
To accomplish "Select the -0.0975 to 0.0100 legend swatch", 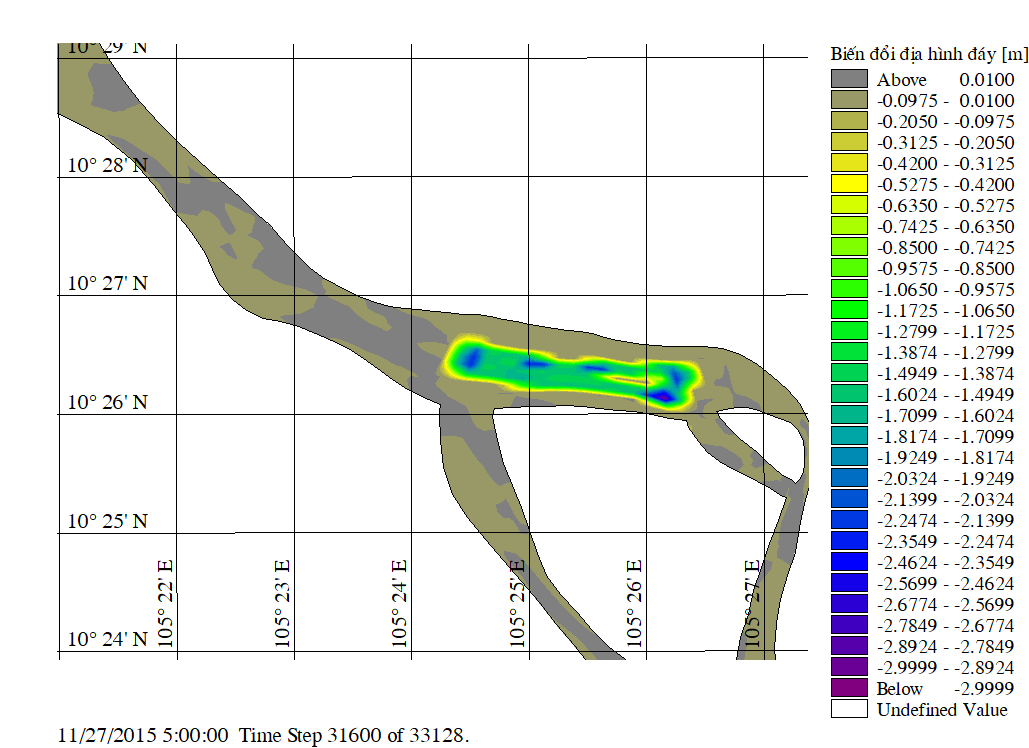I will 849,100.
